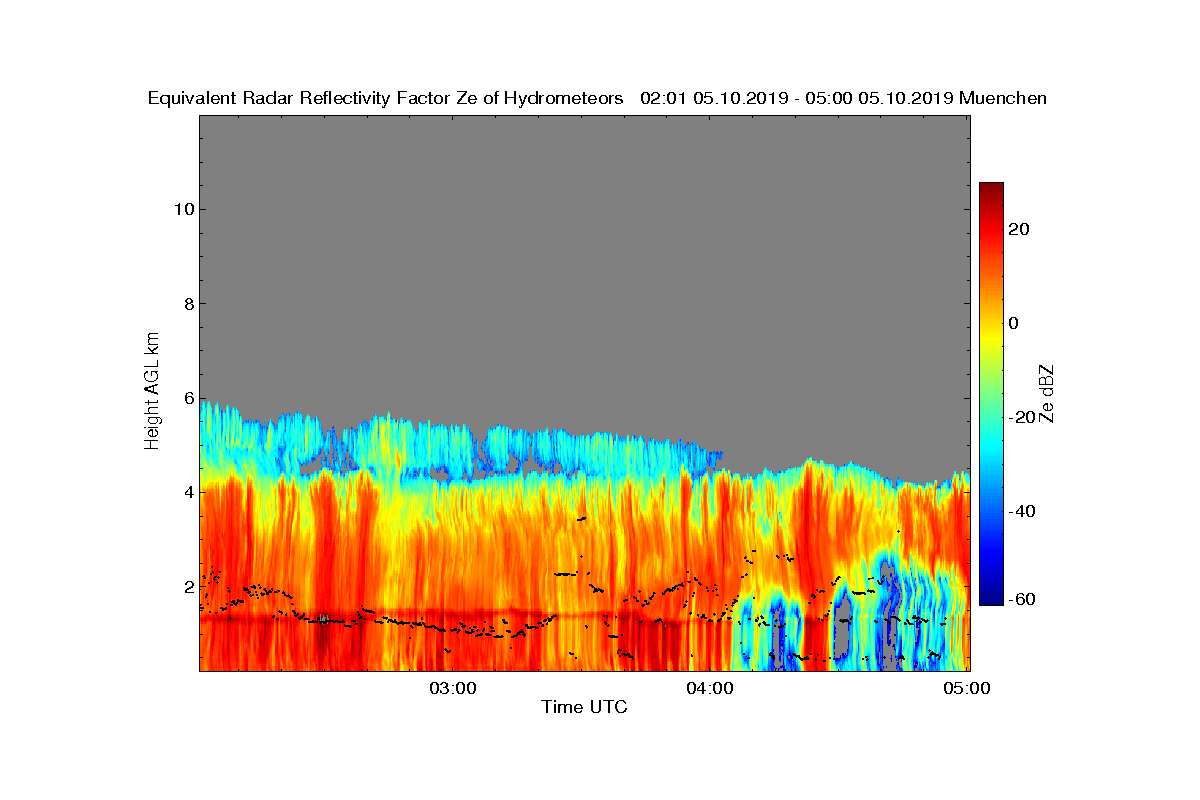Click the '05:00' time tick label

coord(969,688)
